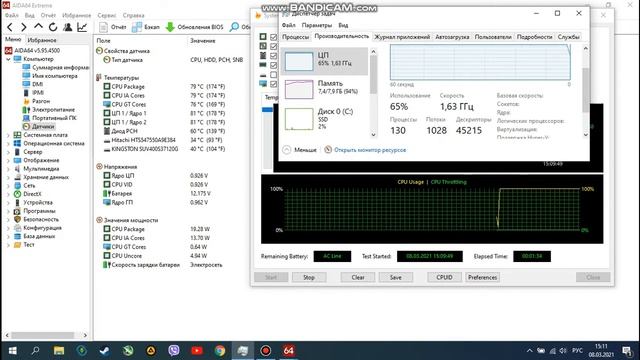Click Открыть монитор ресурсов link

(370, 150)
